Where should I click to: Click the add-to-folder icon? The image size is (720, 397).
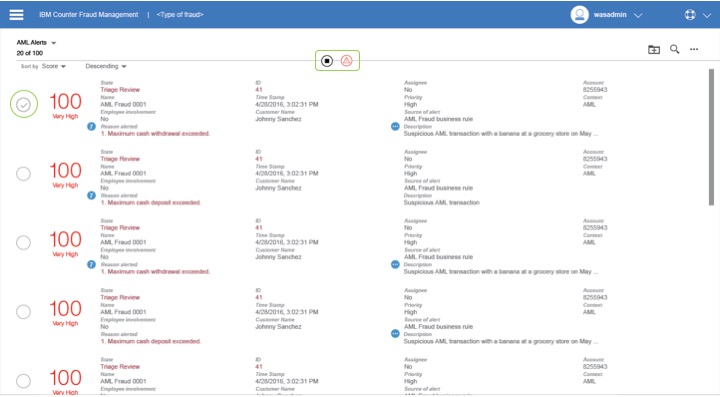(x=654, y=49)
